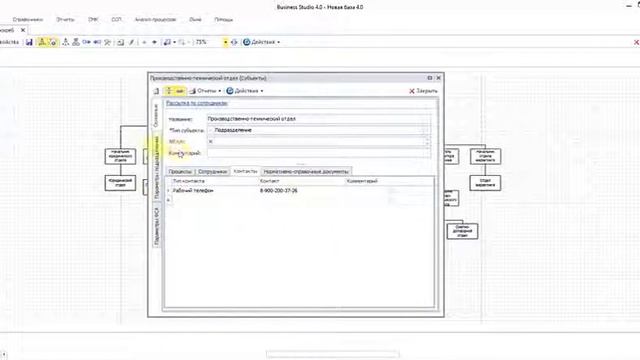Open the Справочники menu

[28, 20]
